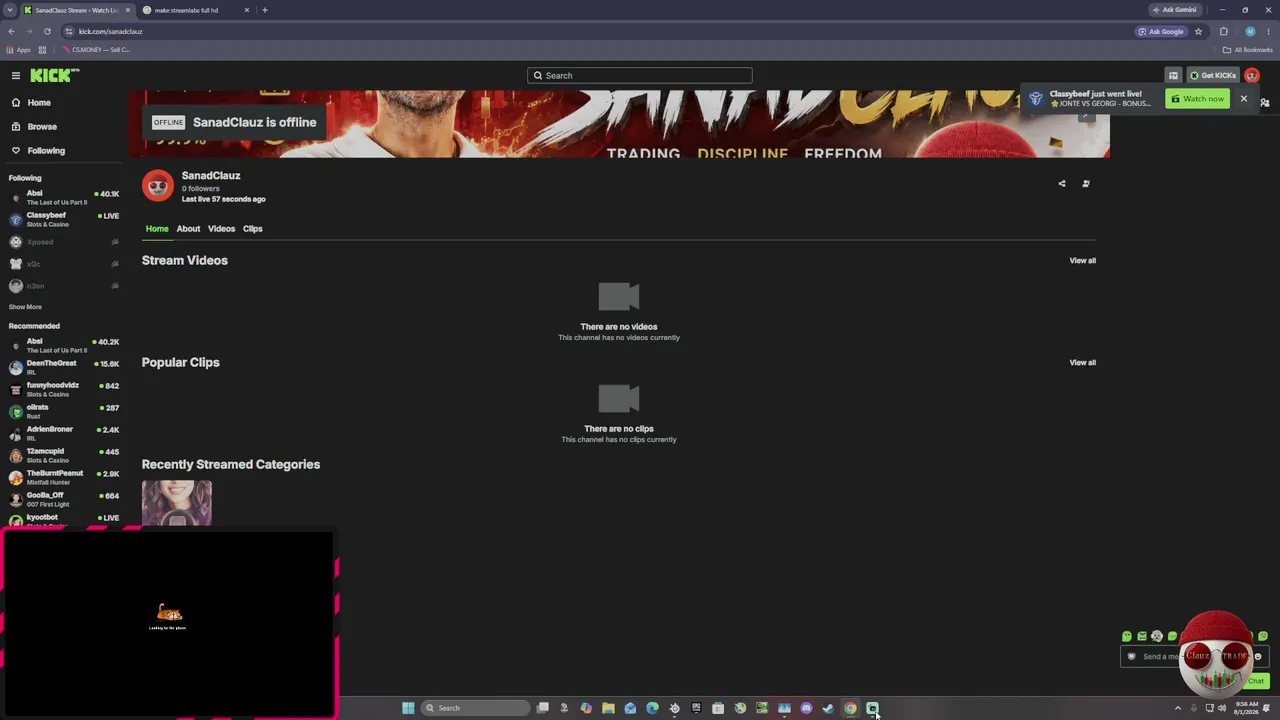Viewport: 1280px width, 720px height.
Task: Switch to the About channel tab
Action: [x=188, y=229]
